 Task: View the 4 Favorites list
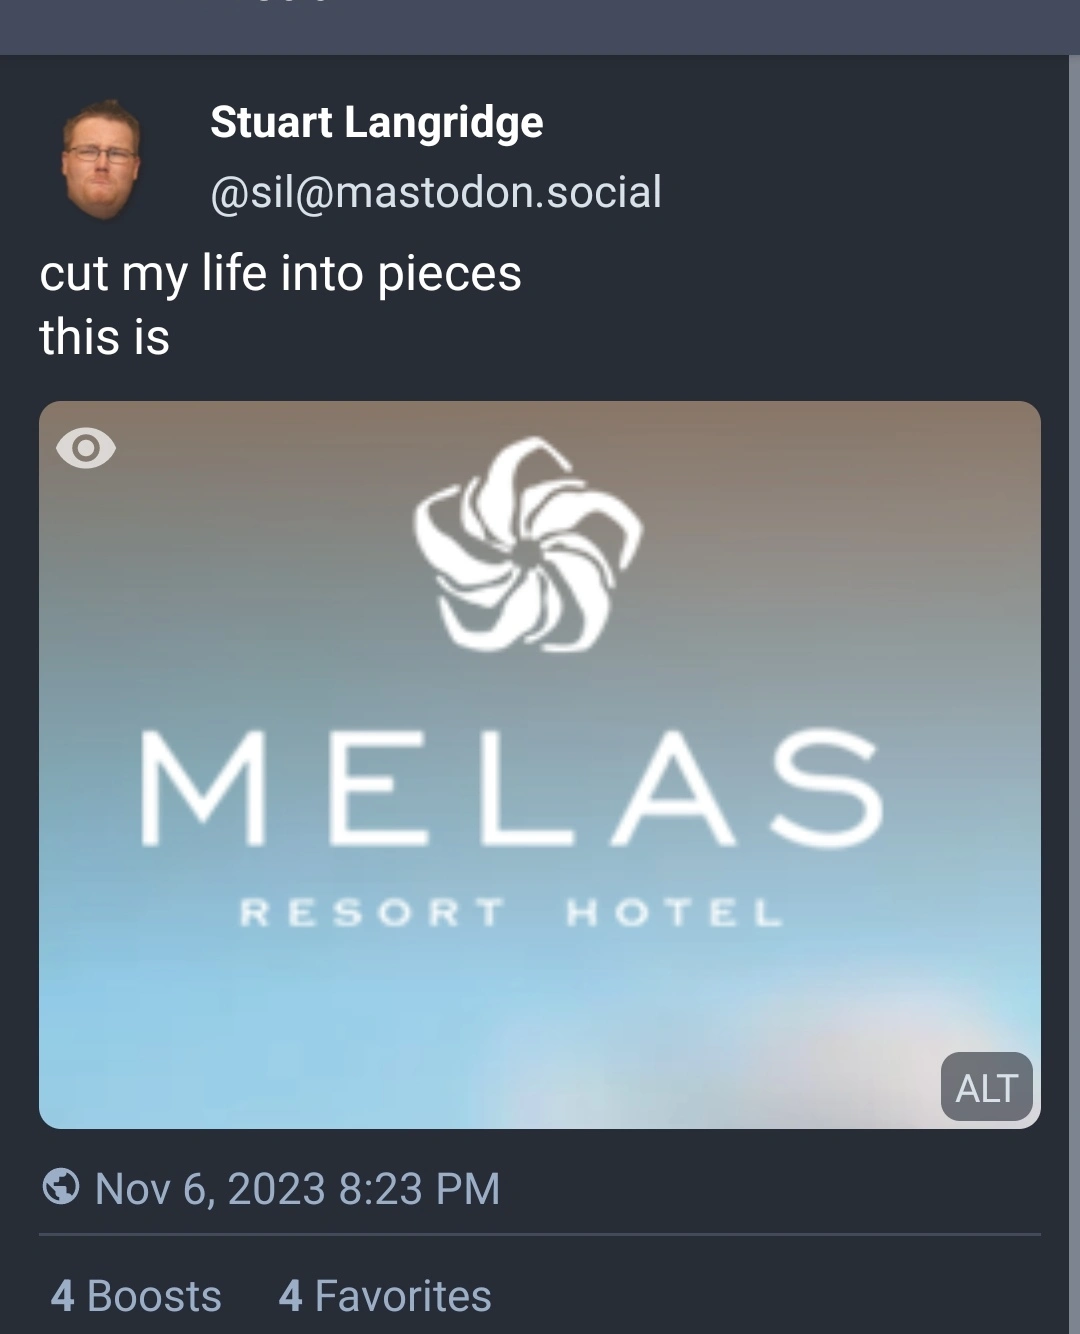coord(385,1296)
